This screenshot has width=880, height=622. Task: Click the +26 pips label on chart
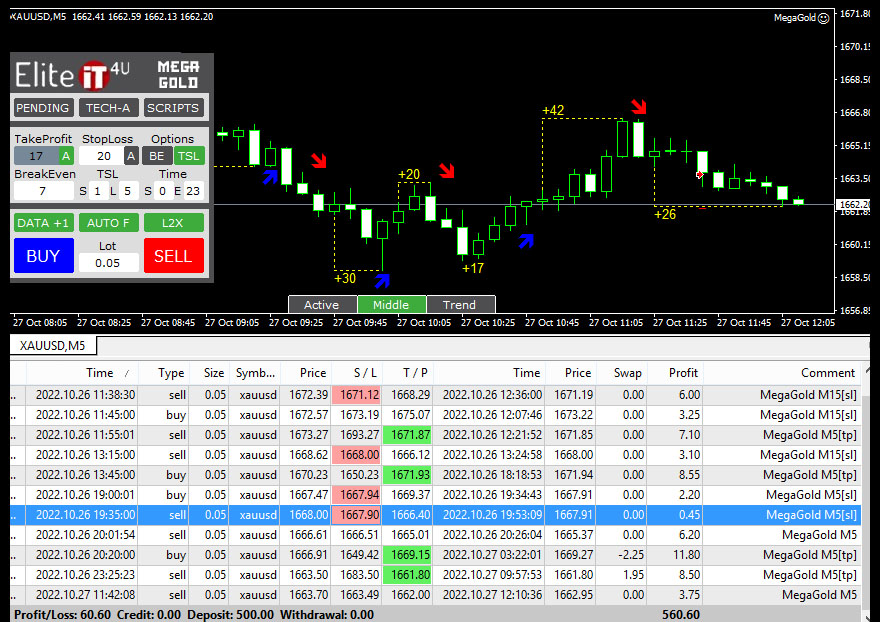click(665, 214)
